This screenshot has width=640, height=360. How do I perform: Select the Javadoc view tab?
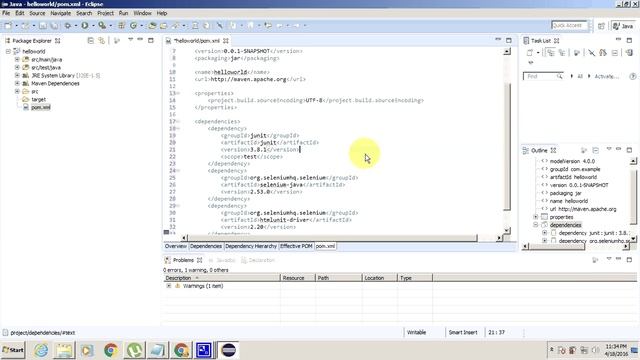[x=222, y=260]
